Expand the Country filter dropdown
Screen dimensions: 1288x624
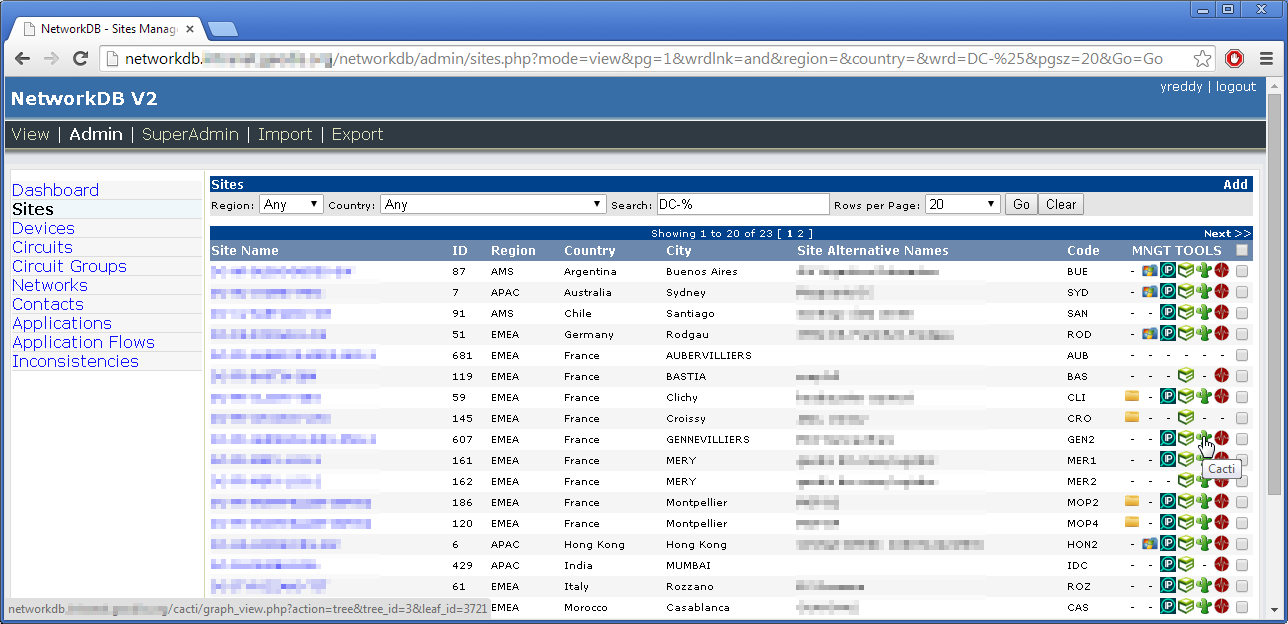pos(493,204)
